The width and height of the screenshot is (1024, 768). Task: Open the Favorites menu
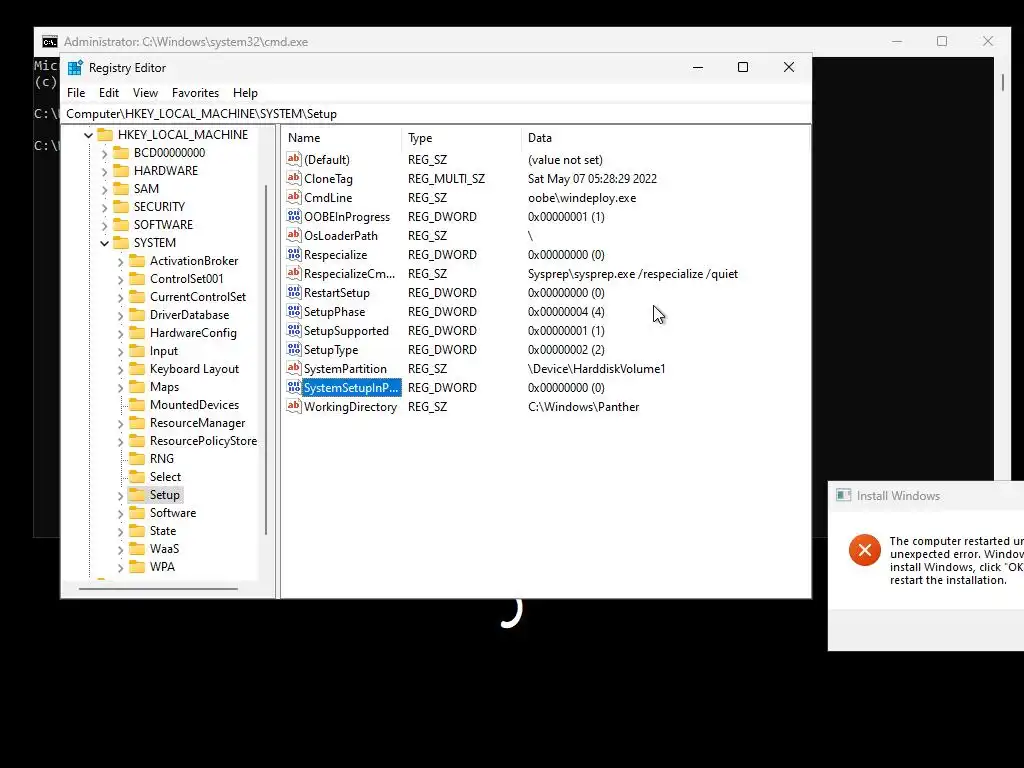click(195, 93)
